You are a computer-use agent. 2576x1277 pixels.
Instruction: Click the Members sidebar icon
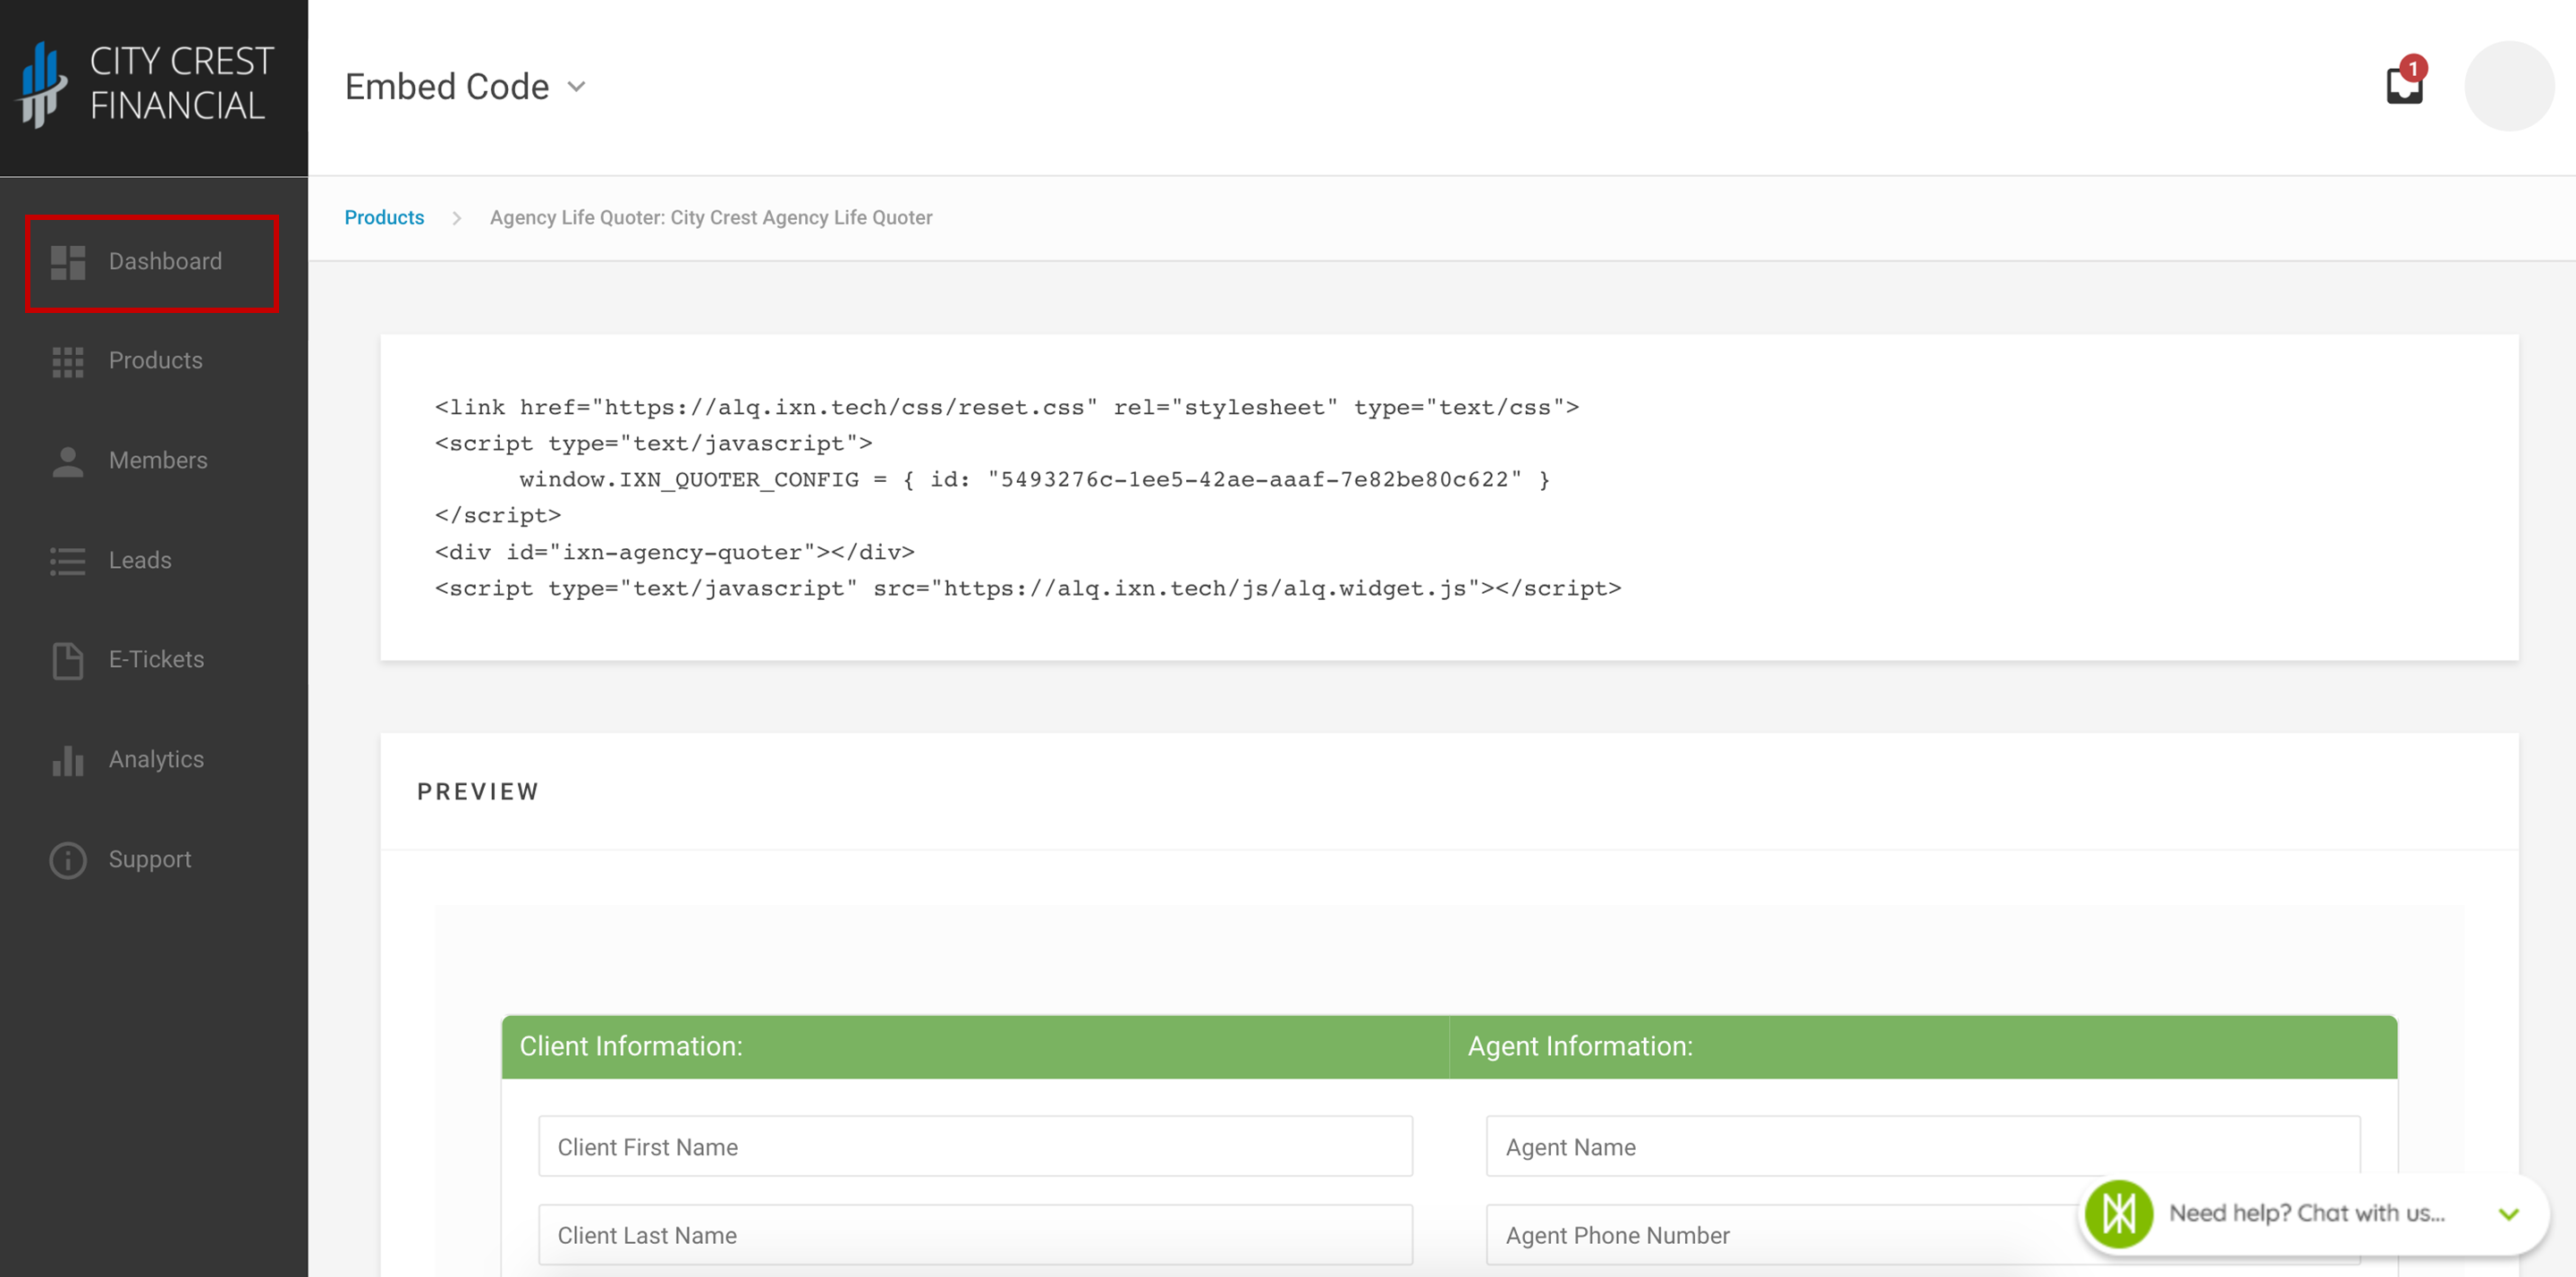(67, 461)
